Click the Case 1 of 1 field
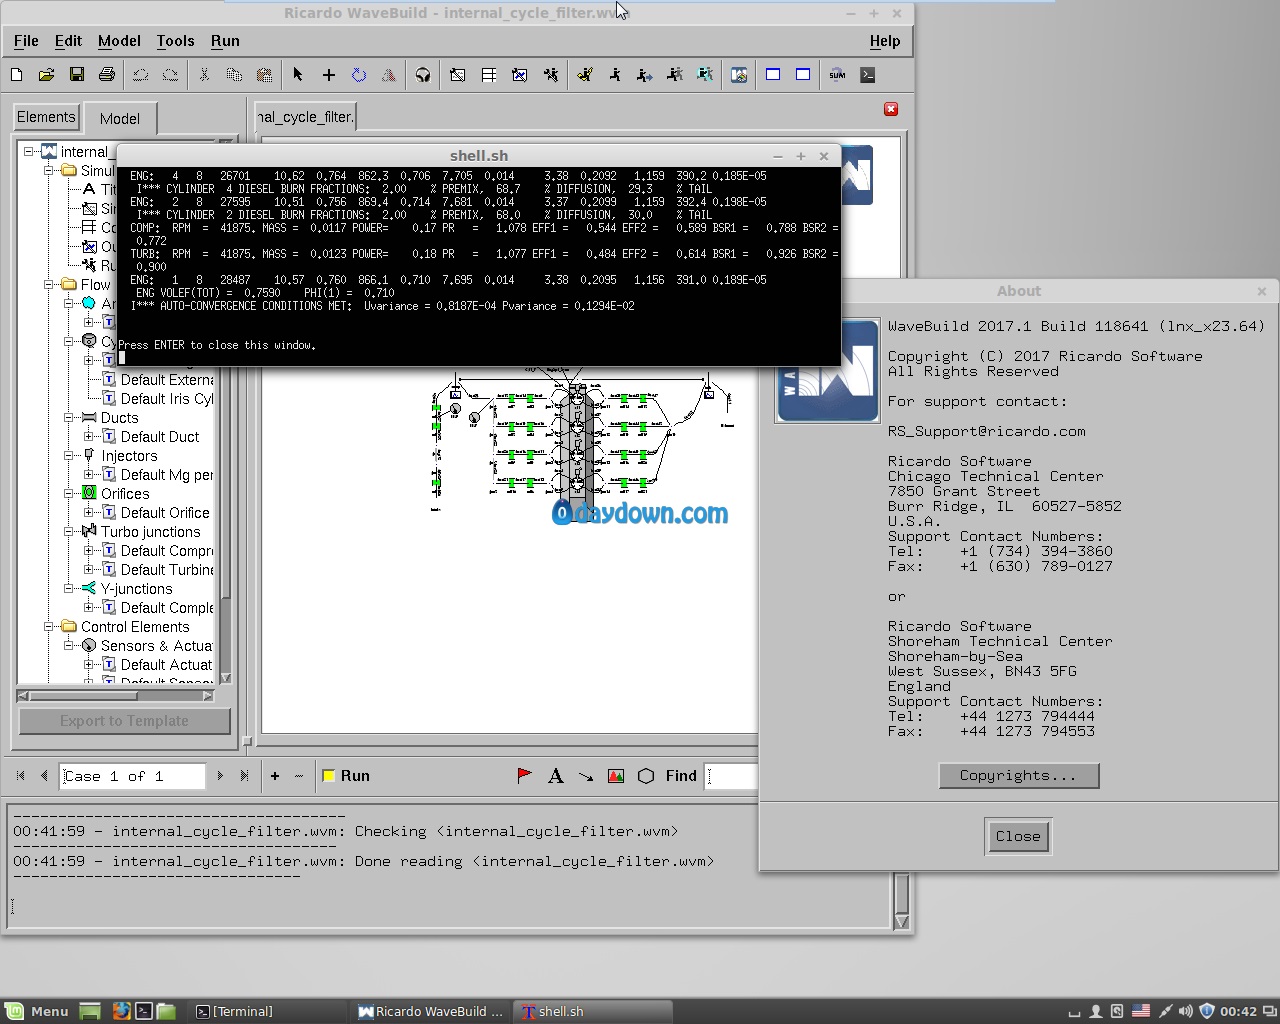 click(x=132, y=776)
